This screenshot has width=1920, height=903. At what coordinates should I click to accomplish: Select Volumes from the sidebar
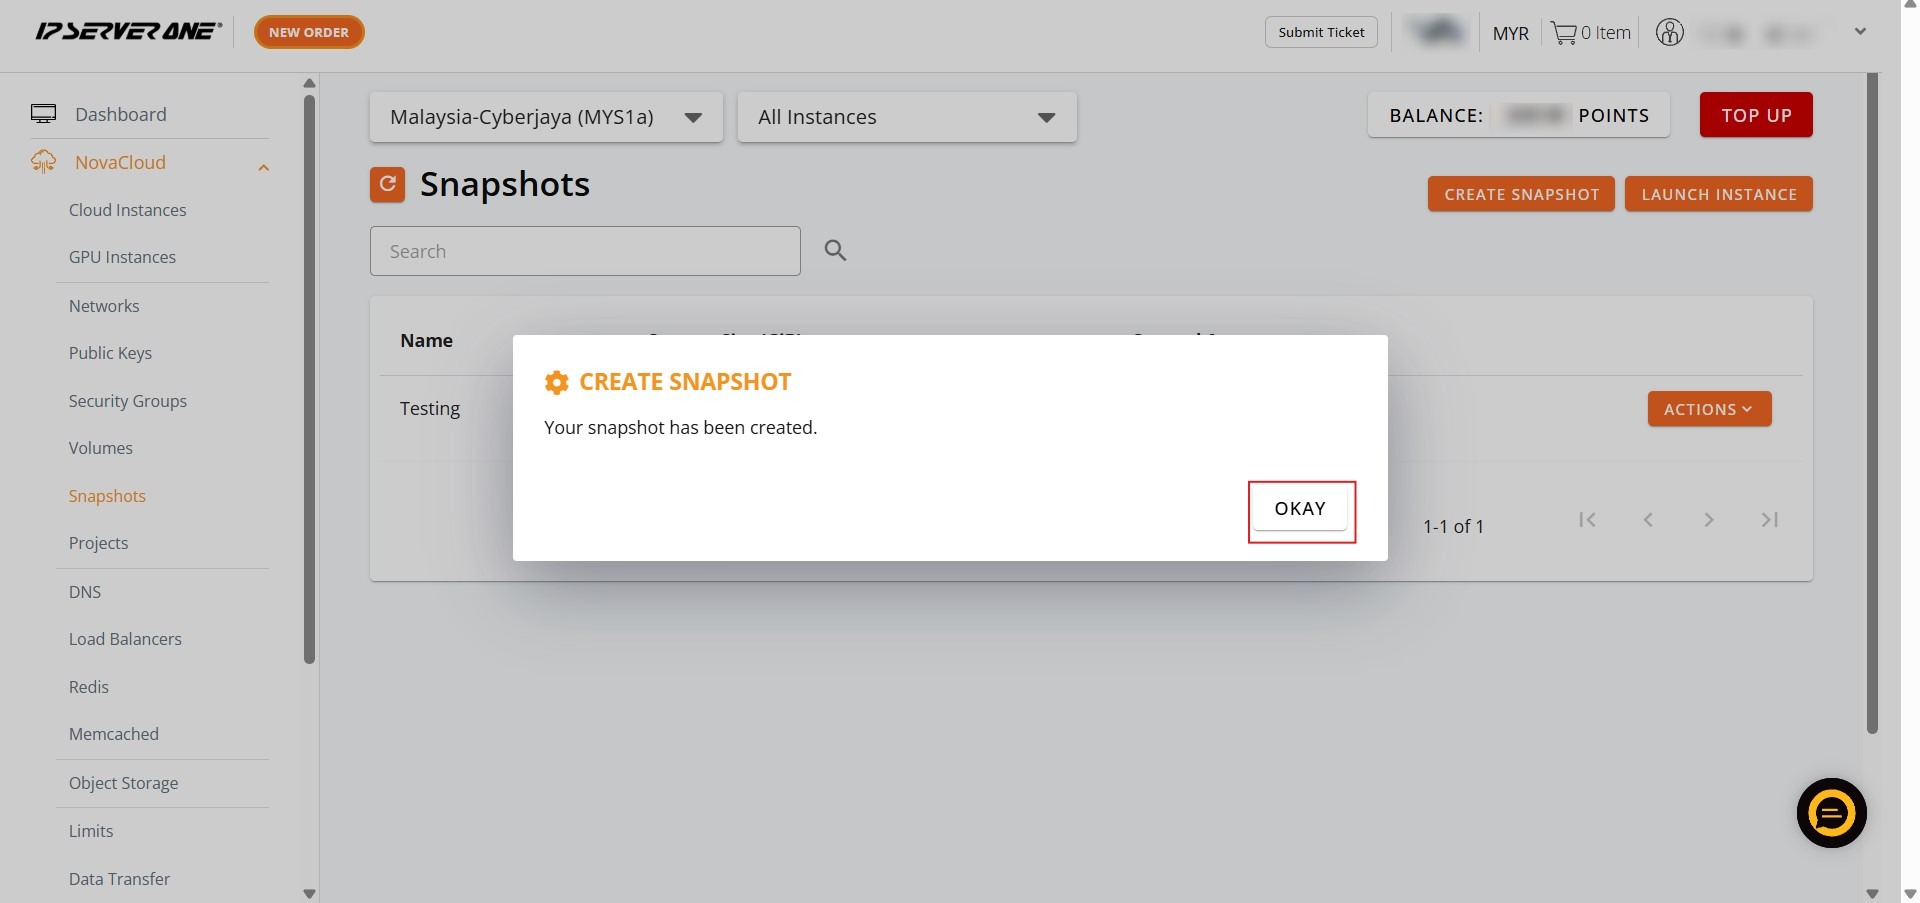pos(100,448)
